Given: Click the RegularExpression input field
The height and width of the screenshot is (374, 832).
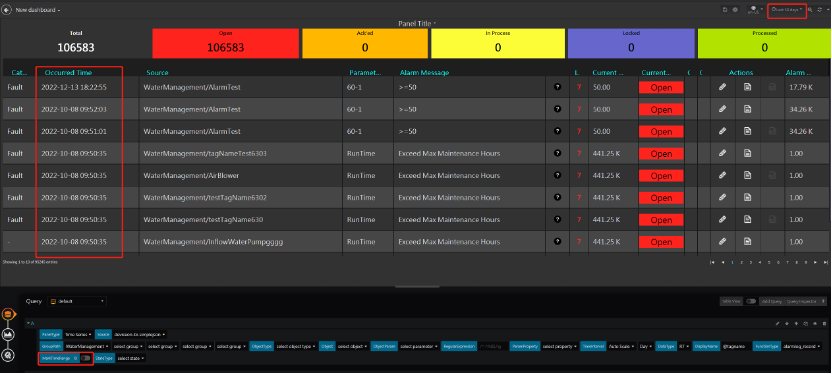Looking at the screenshot, I should [x=493, y=346].
